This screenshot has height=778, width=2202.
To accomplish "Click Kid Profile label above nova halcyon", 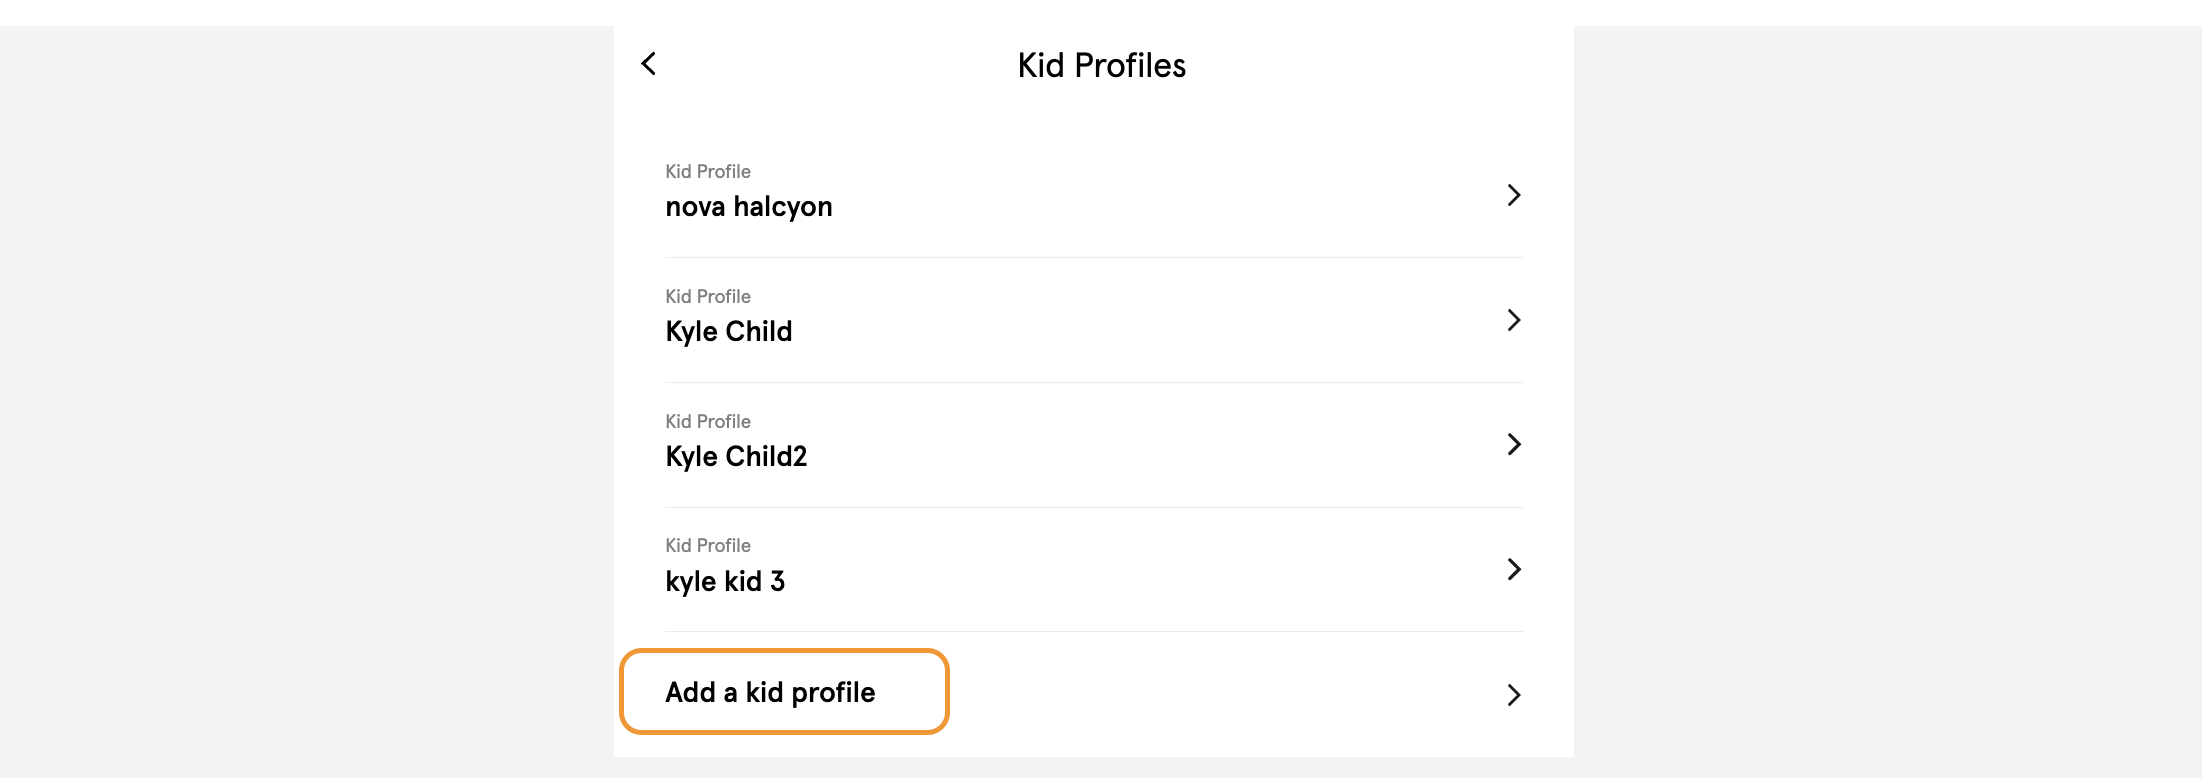I will (x=708, y=172).
